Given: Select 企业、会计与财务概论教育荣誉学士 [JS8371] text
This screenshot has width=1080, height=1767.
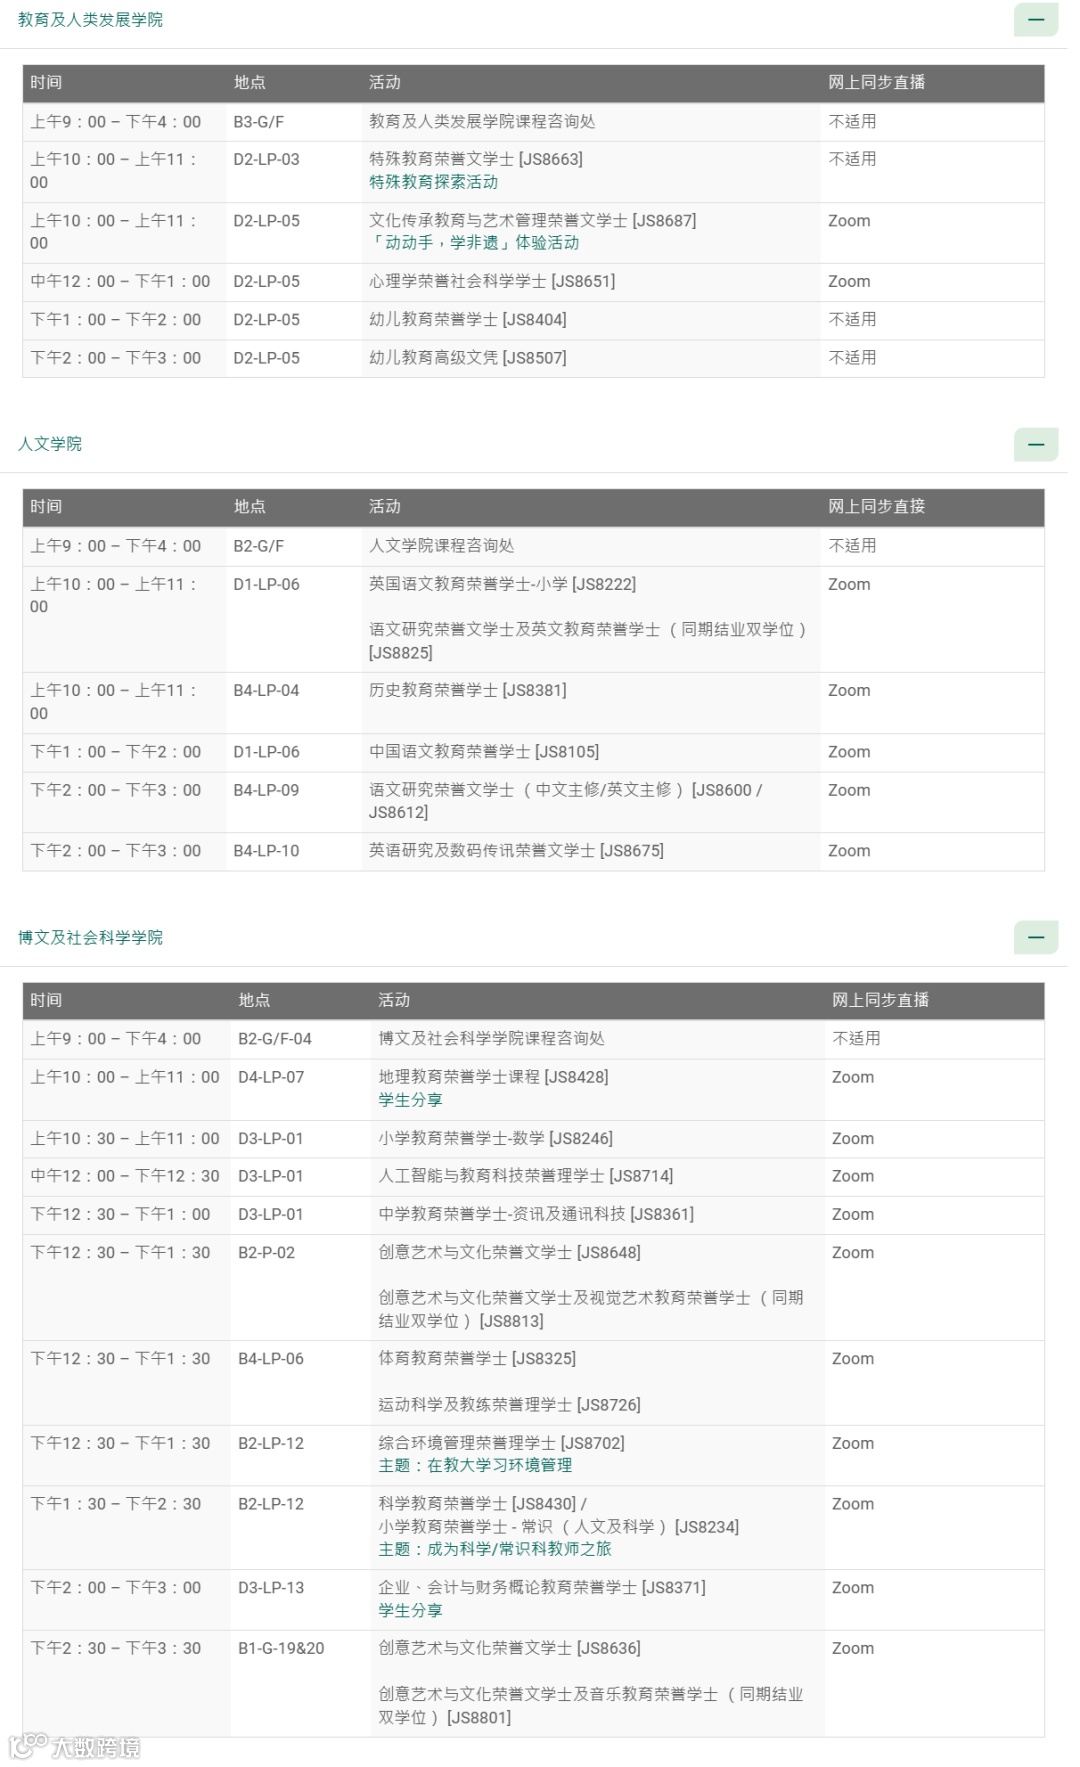Looking at the screenshot, I should (542, 1588).
